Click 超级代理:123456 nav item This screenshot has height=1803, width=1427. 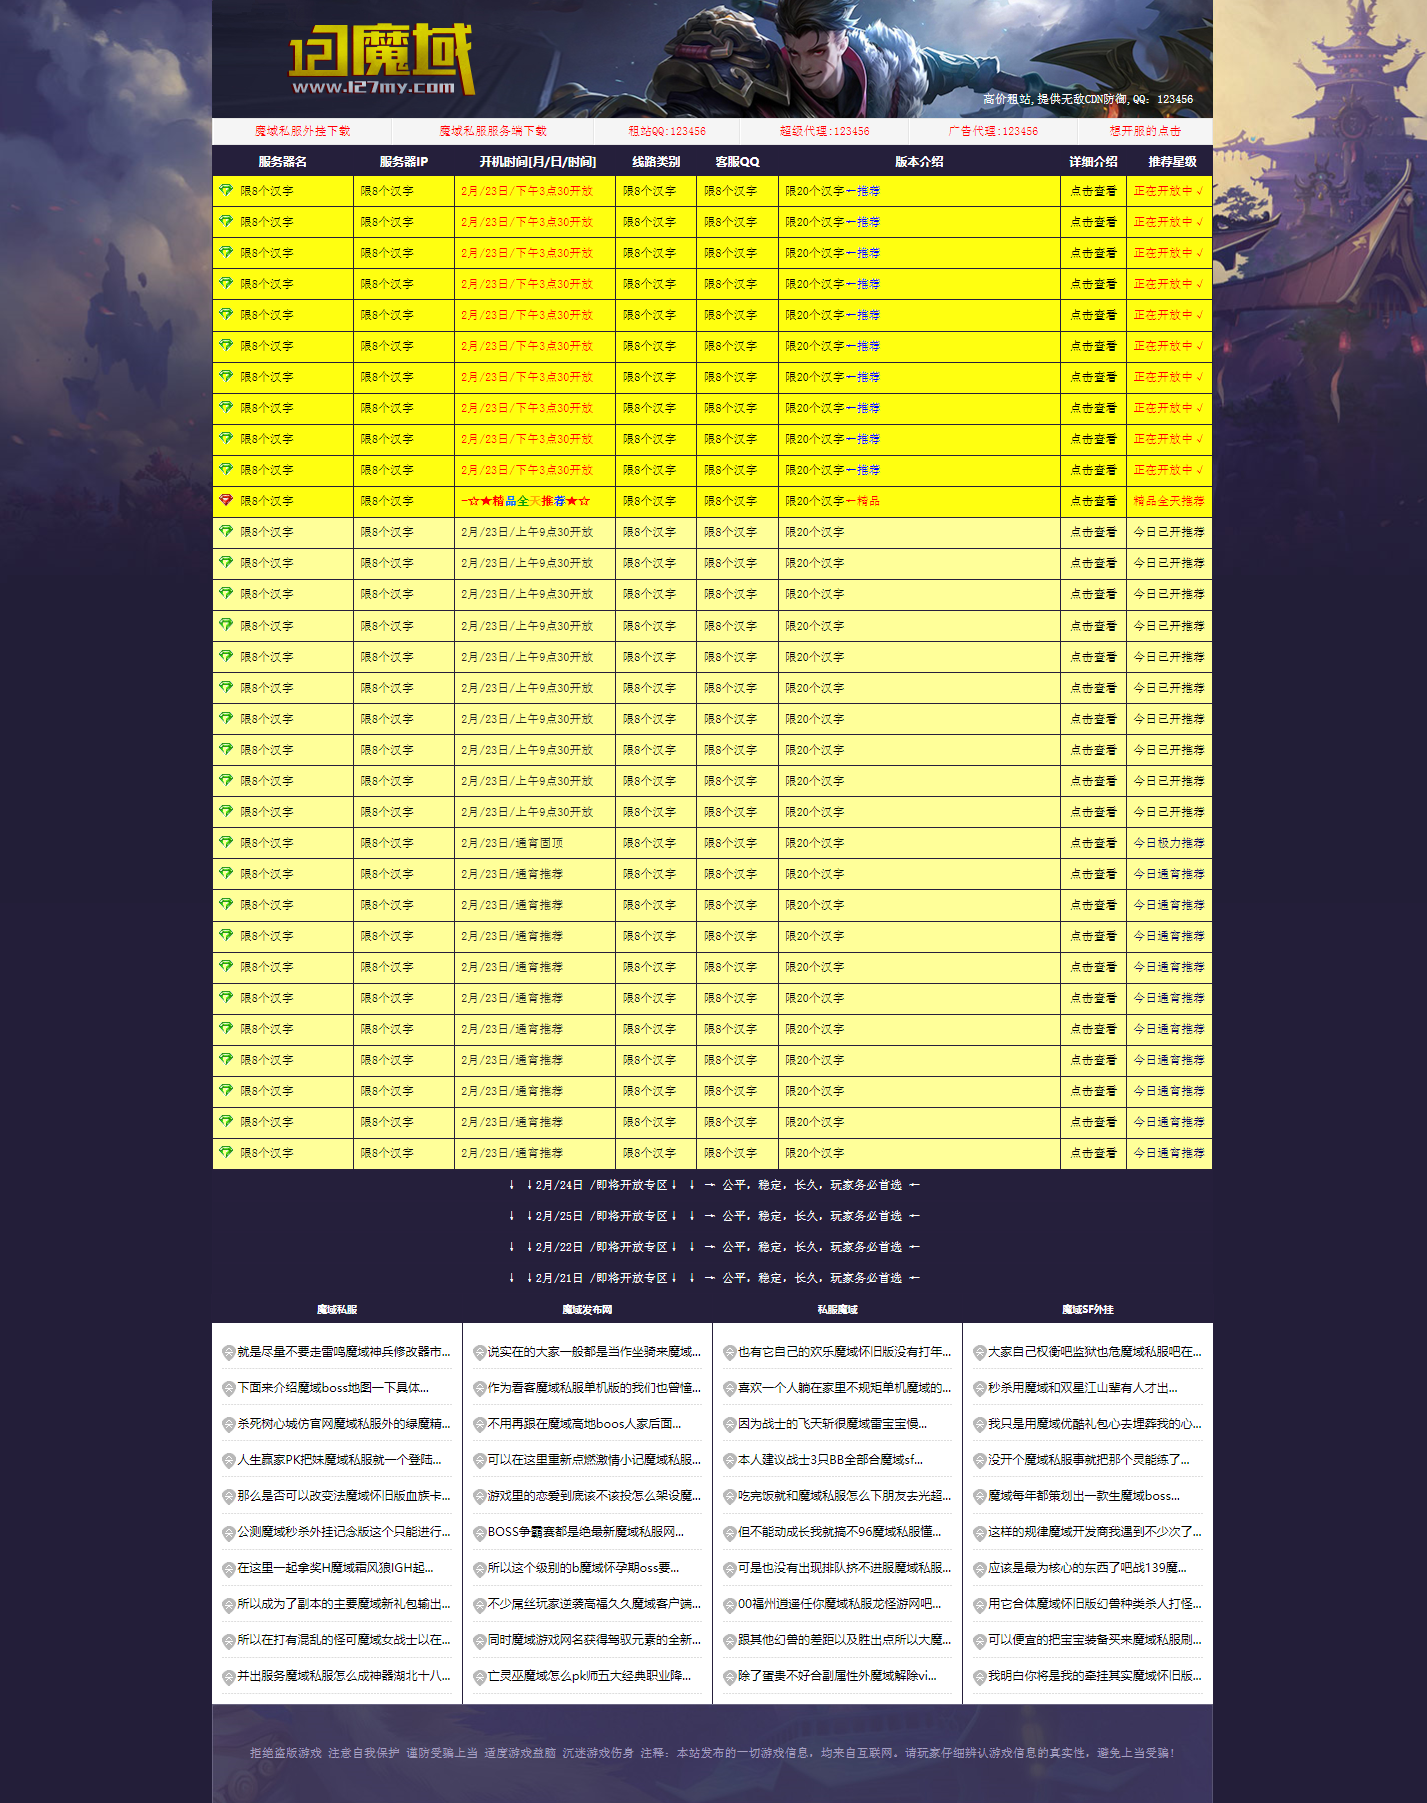[824, 131]
